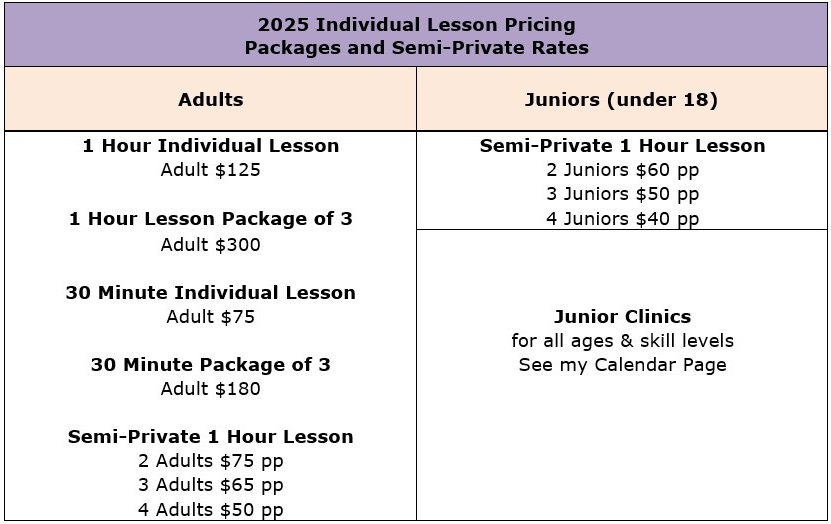Click the "2 Juniors $60 pp" rate
The width and height of the screenshot is (831, 524).
[x=622, y=170]
